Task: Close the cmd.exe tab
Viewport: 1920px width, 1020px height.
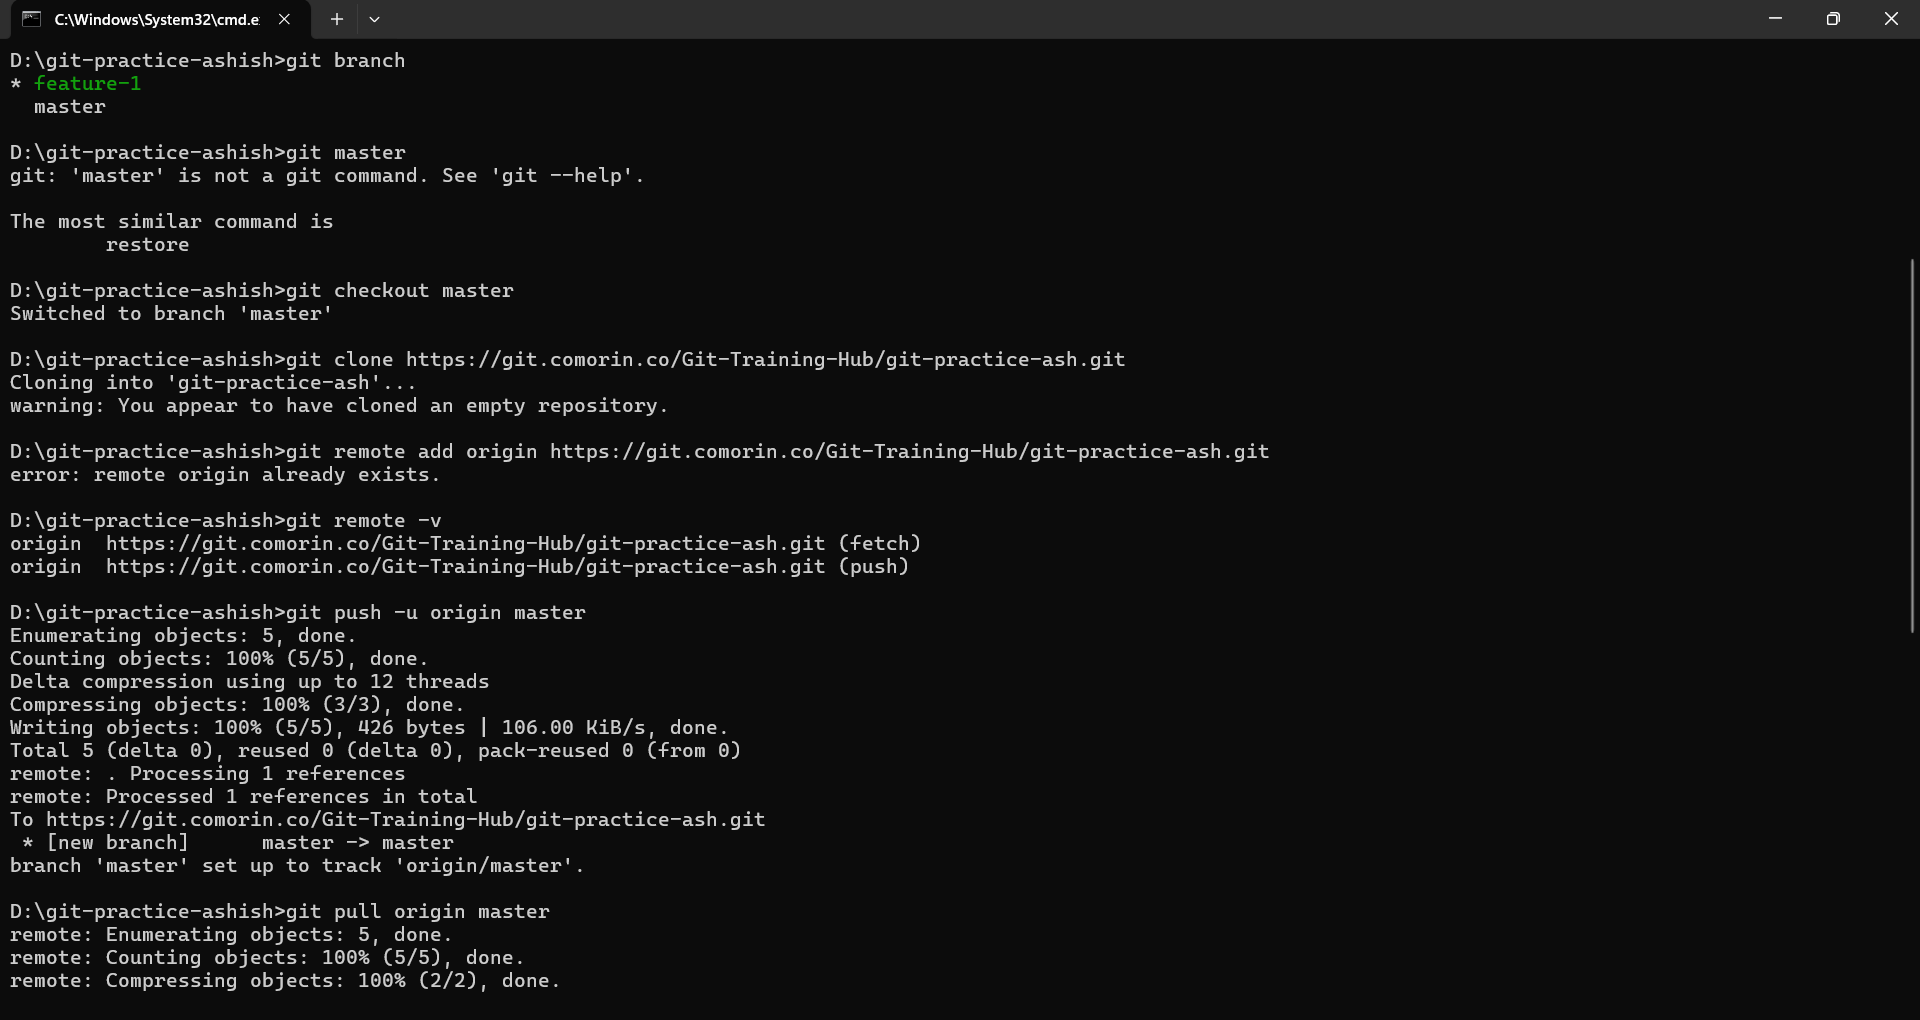Action: coord(284,19)
